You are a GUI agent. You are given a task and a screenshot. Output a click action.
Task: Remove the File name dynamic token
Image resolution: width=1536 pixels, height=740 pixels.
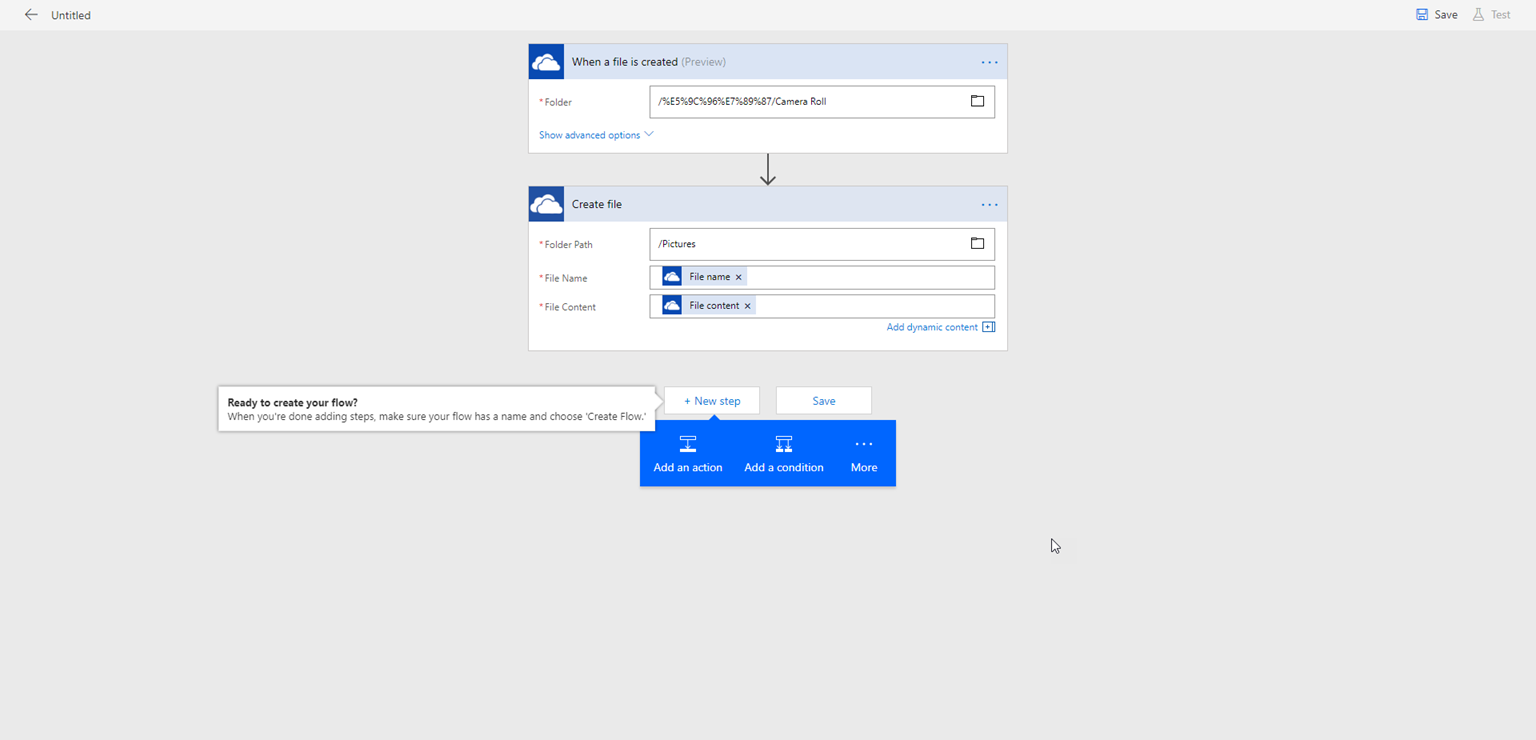click(x=739, y=277)
